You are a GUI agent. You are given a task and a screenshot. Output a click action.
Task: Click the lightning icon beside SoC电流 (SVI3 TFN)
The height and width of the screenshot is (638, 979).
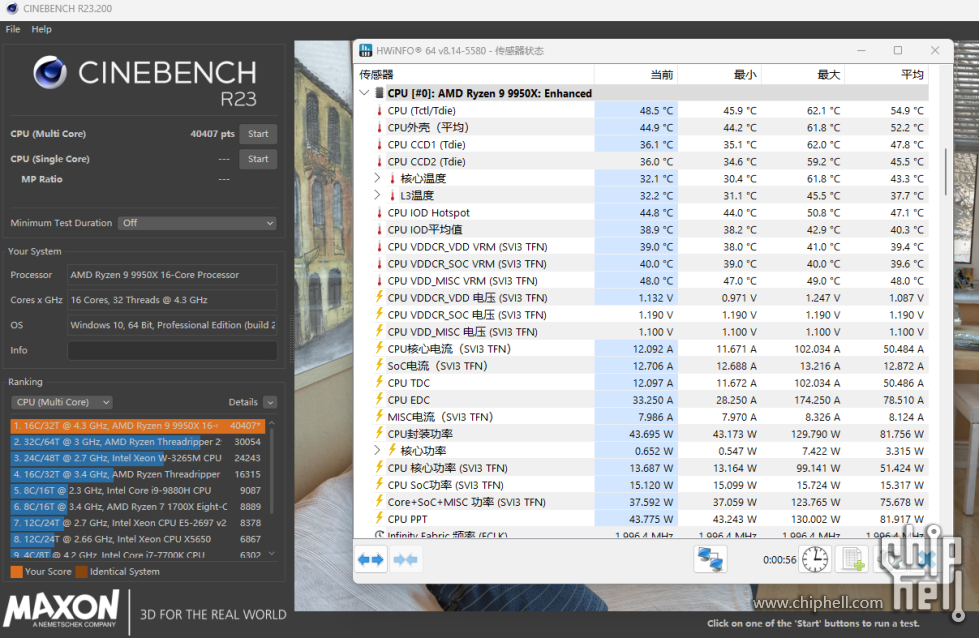tap(379, 366)
